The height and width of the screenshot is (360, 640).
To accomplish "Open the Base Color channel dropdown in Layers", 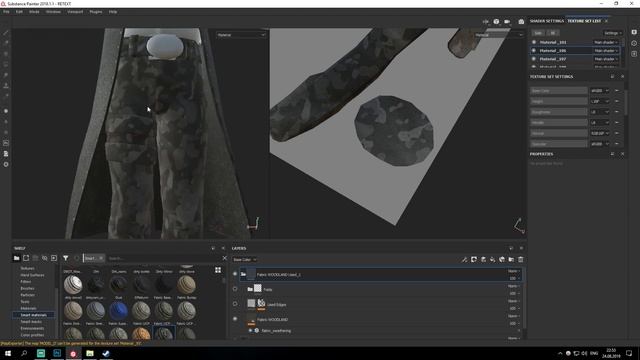I will pos(244,260).
